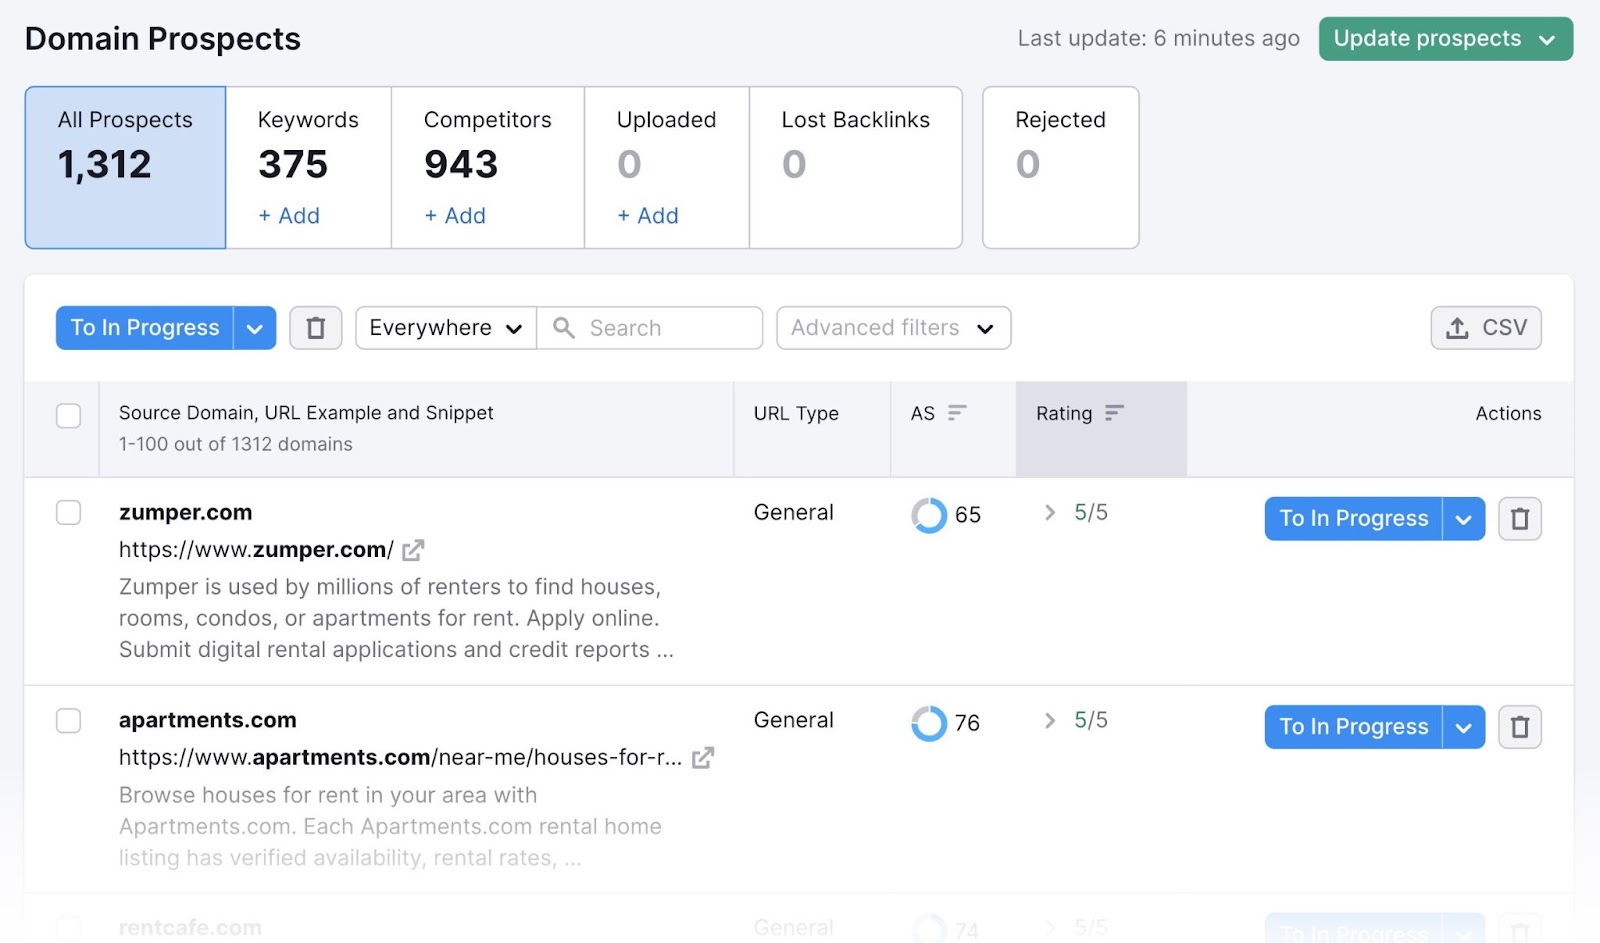This screenshot has height=943, width=1600.
Task: Expand the Advanced filters dropdown
Action: tap(892, 328)
